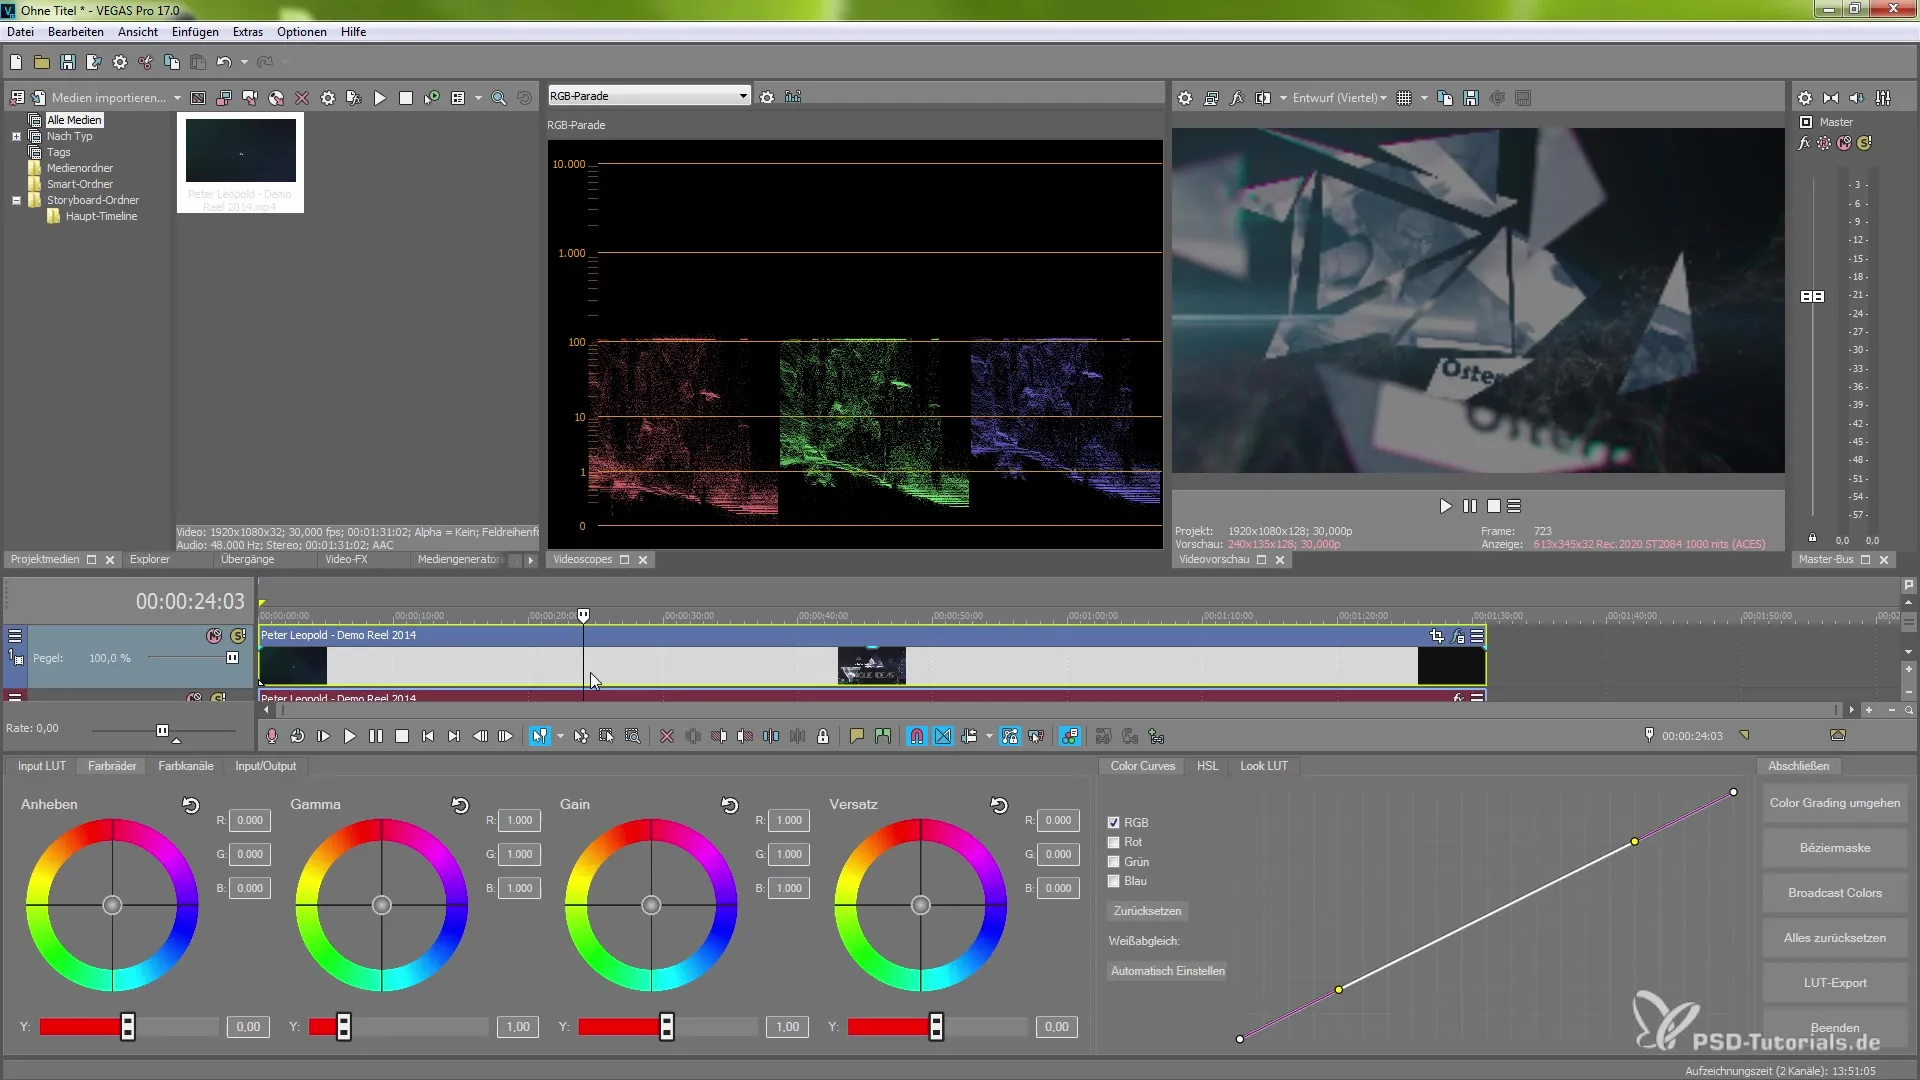Enable the Grün channel checkbox
This screenshot has width=1920, height=1080.
pos(1113,862)
